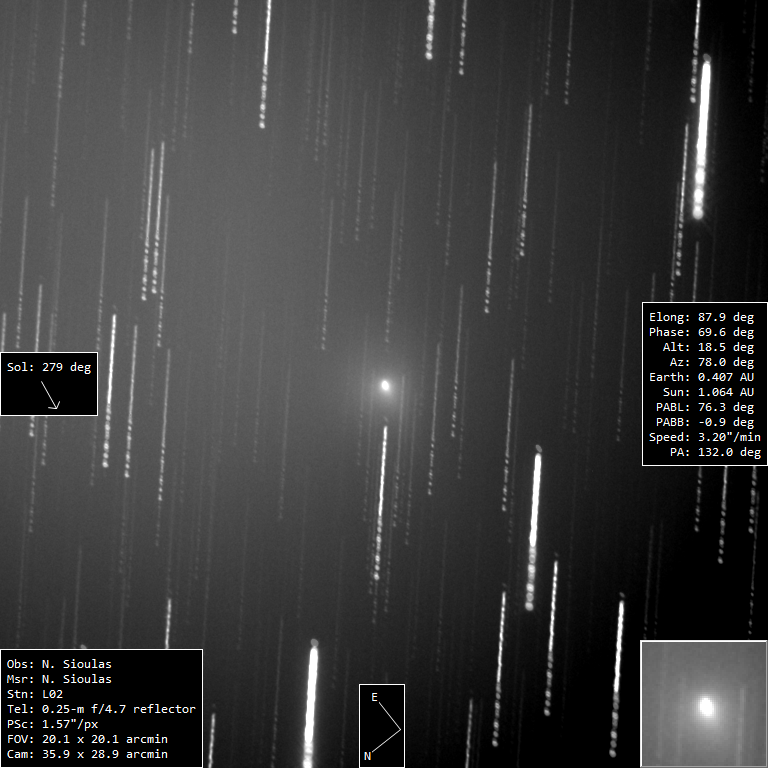
Task: Click the 'N' compass label
Action: click(367, 756)
